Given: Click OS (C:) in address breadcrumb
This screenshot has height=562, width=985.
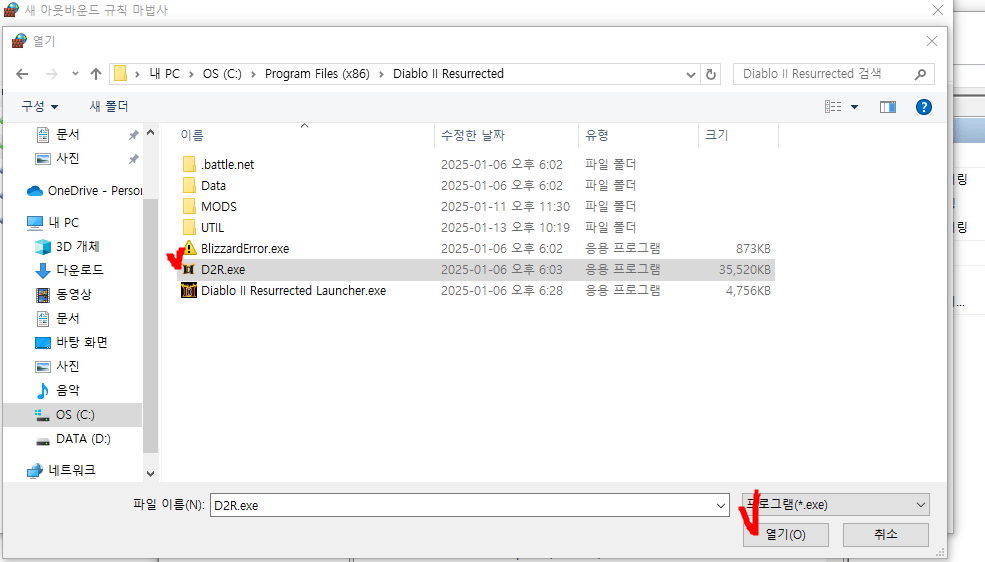Looking at the screenshot, I should 222,74.
